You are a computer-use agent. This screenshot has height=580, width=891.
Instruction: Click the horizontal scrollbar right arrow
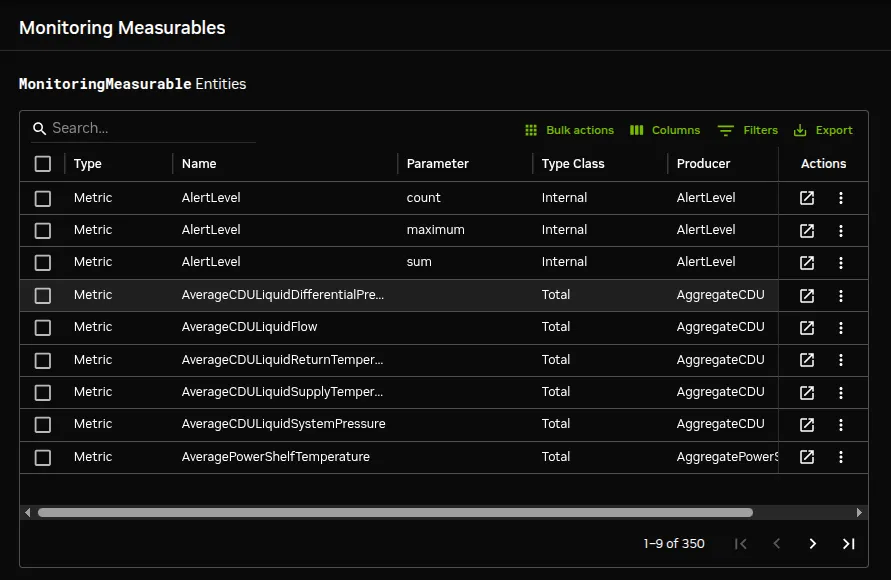click(859, 512)
